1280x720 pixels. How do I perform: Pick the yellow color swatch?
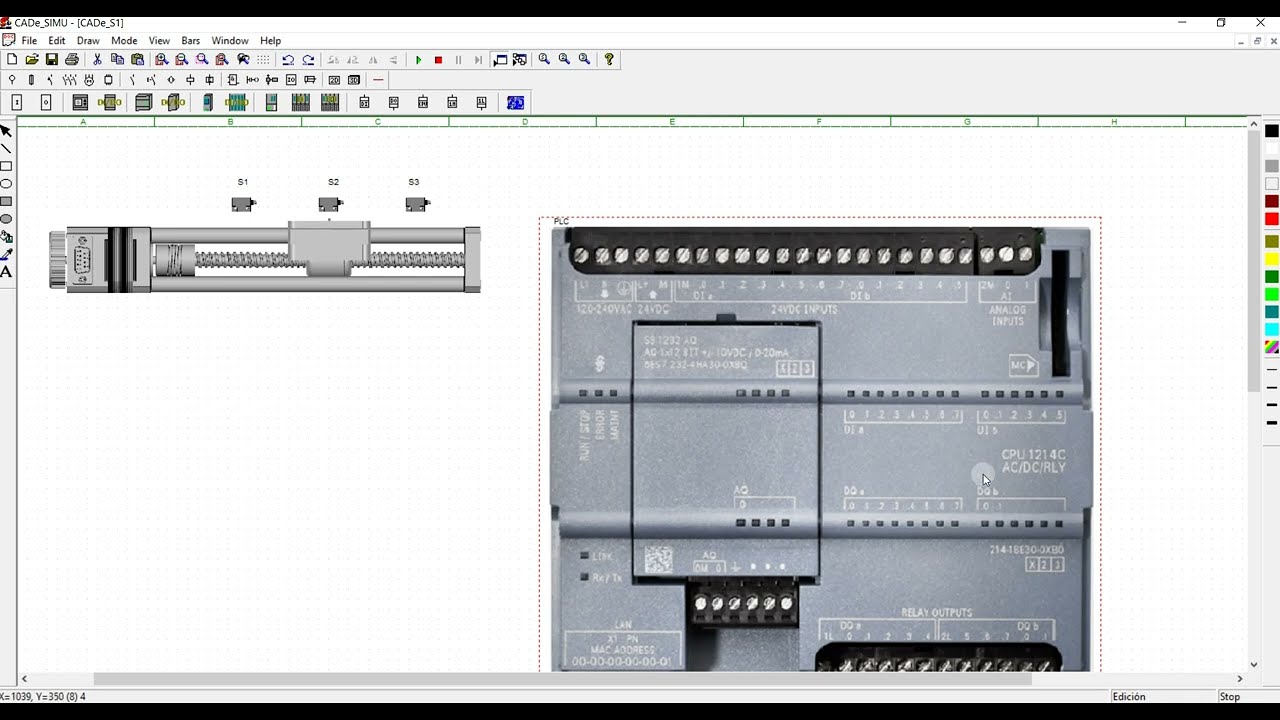coord(1272,259)
